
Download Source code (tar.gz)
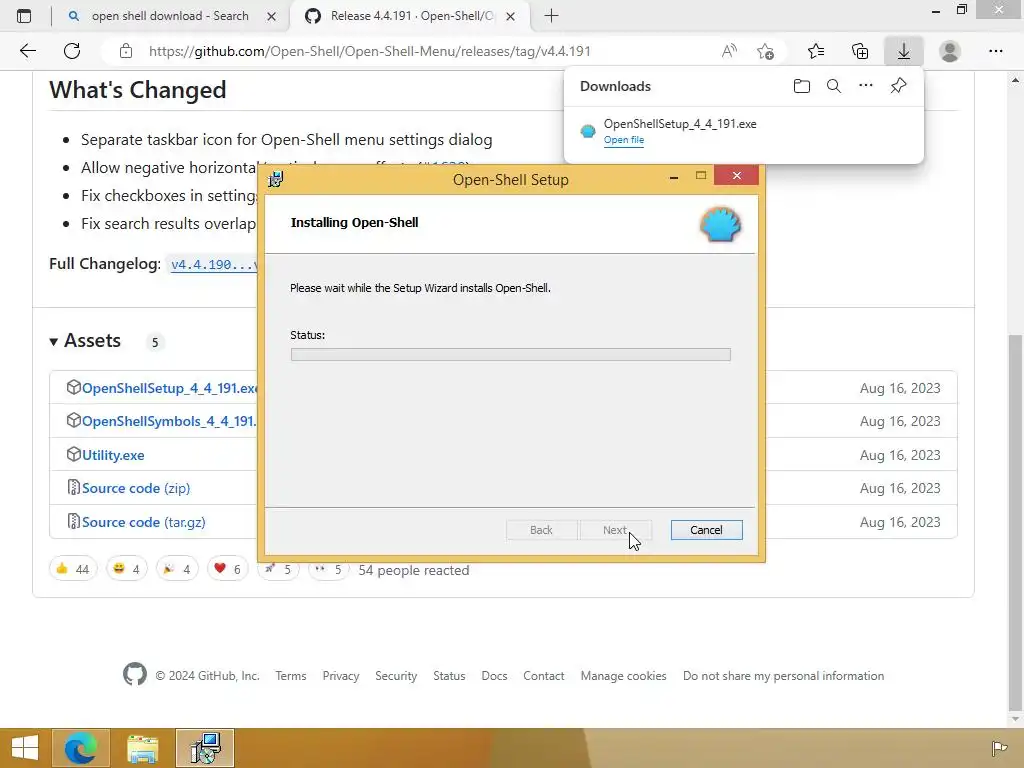click(x=144, y=522)
